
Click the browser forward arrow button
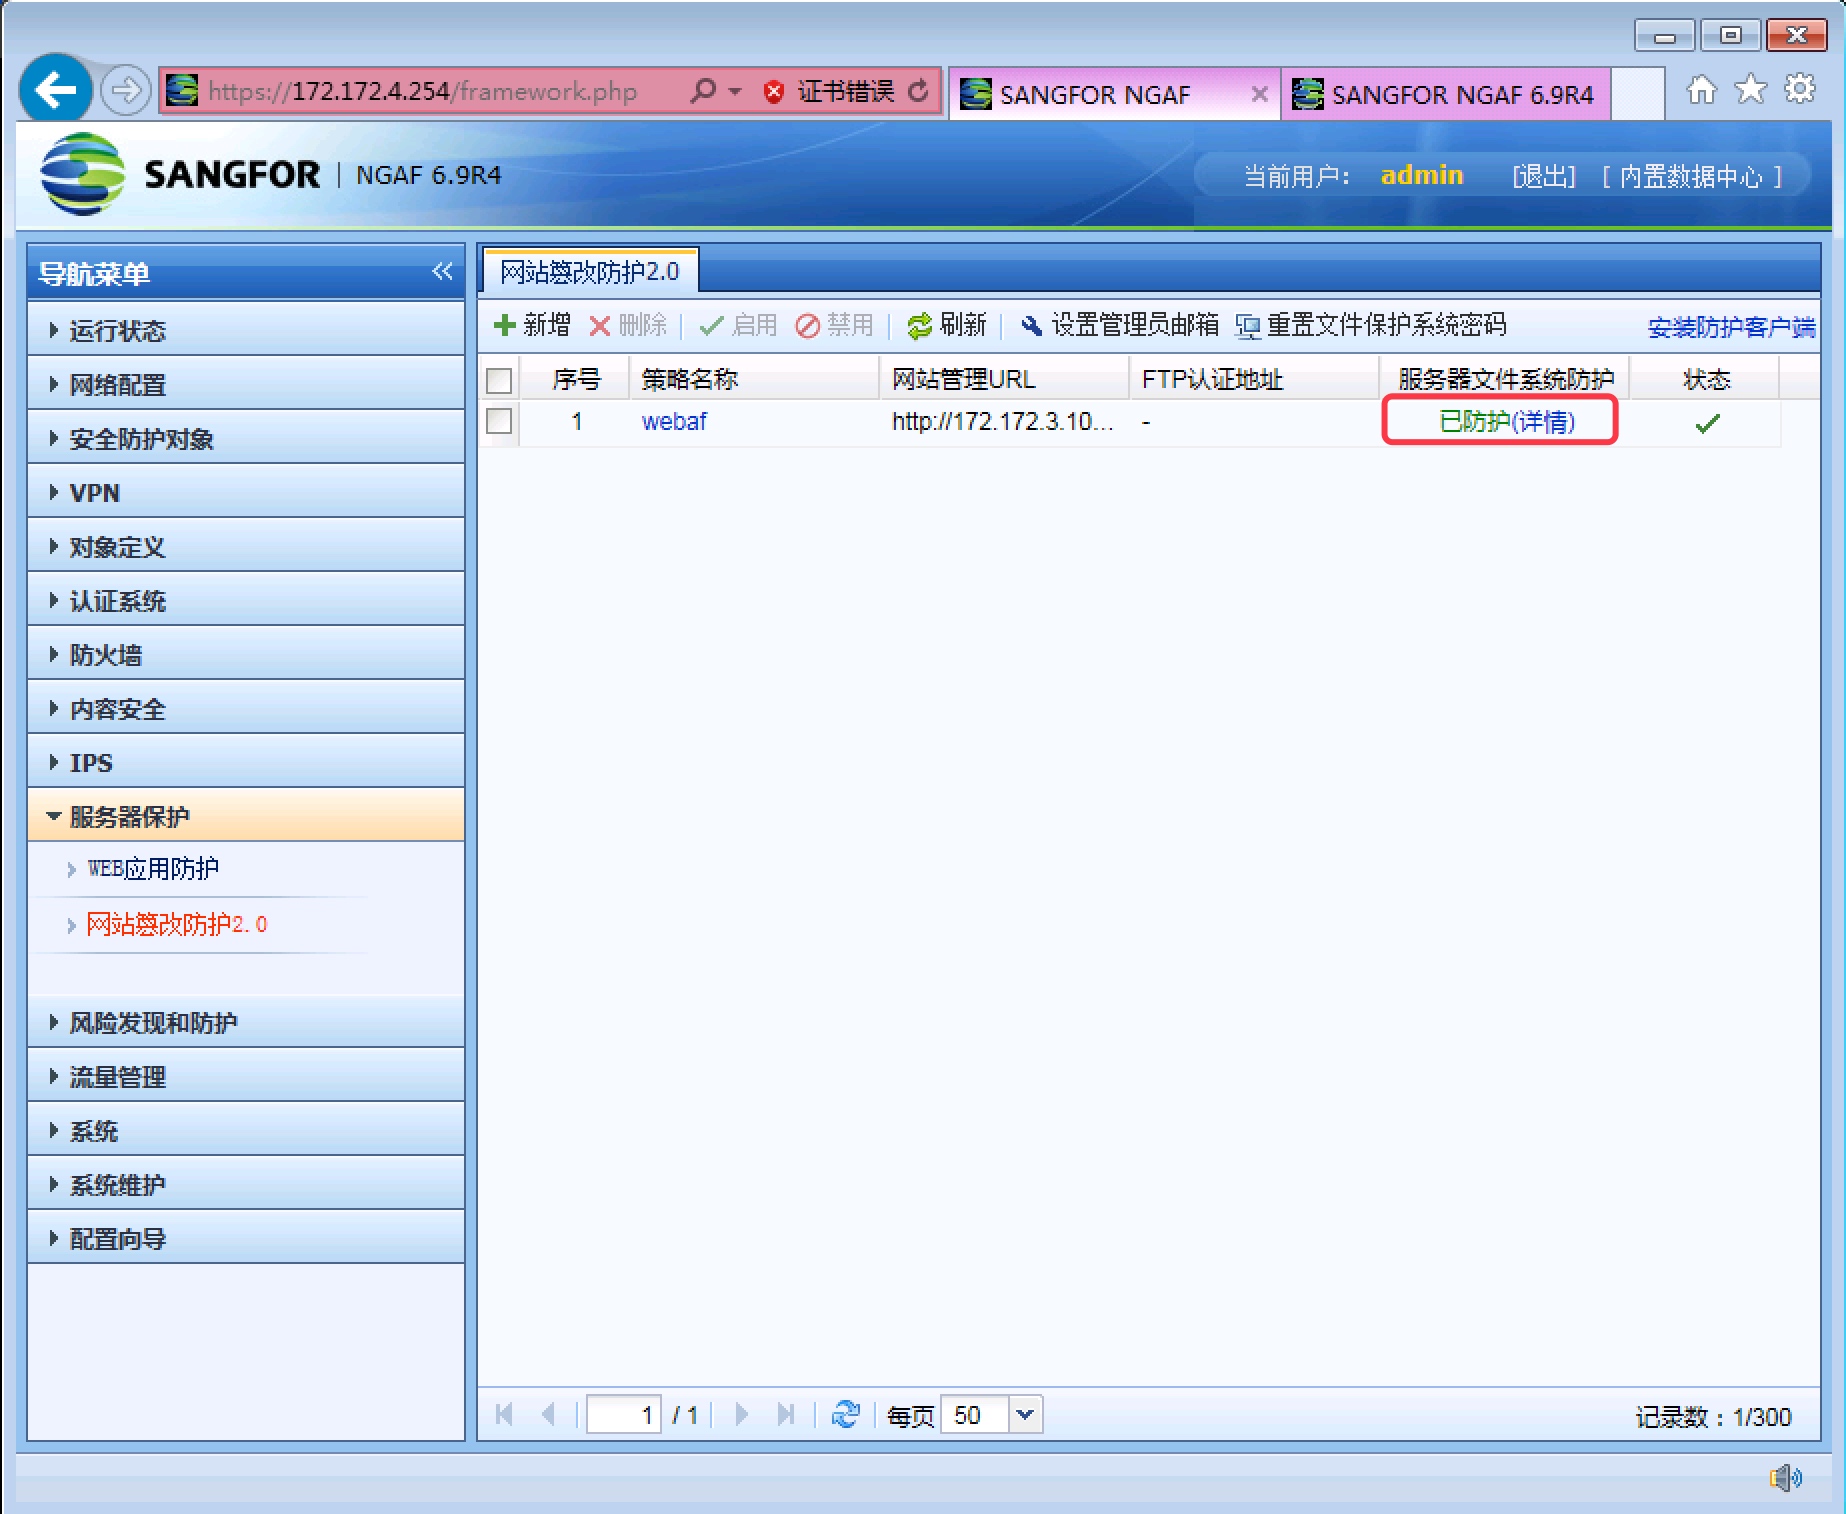pos(126,91)
